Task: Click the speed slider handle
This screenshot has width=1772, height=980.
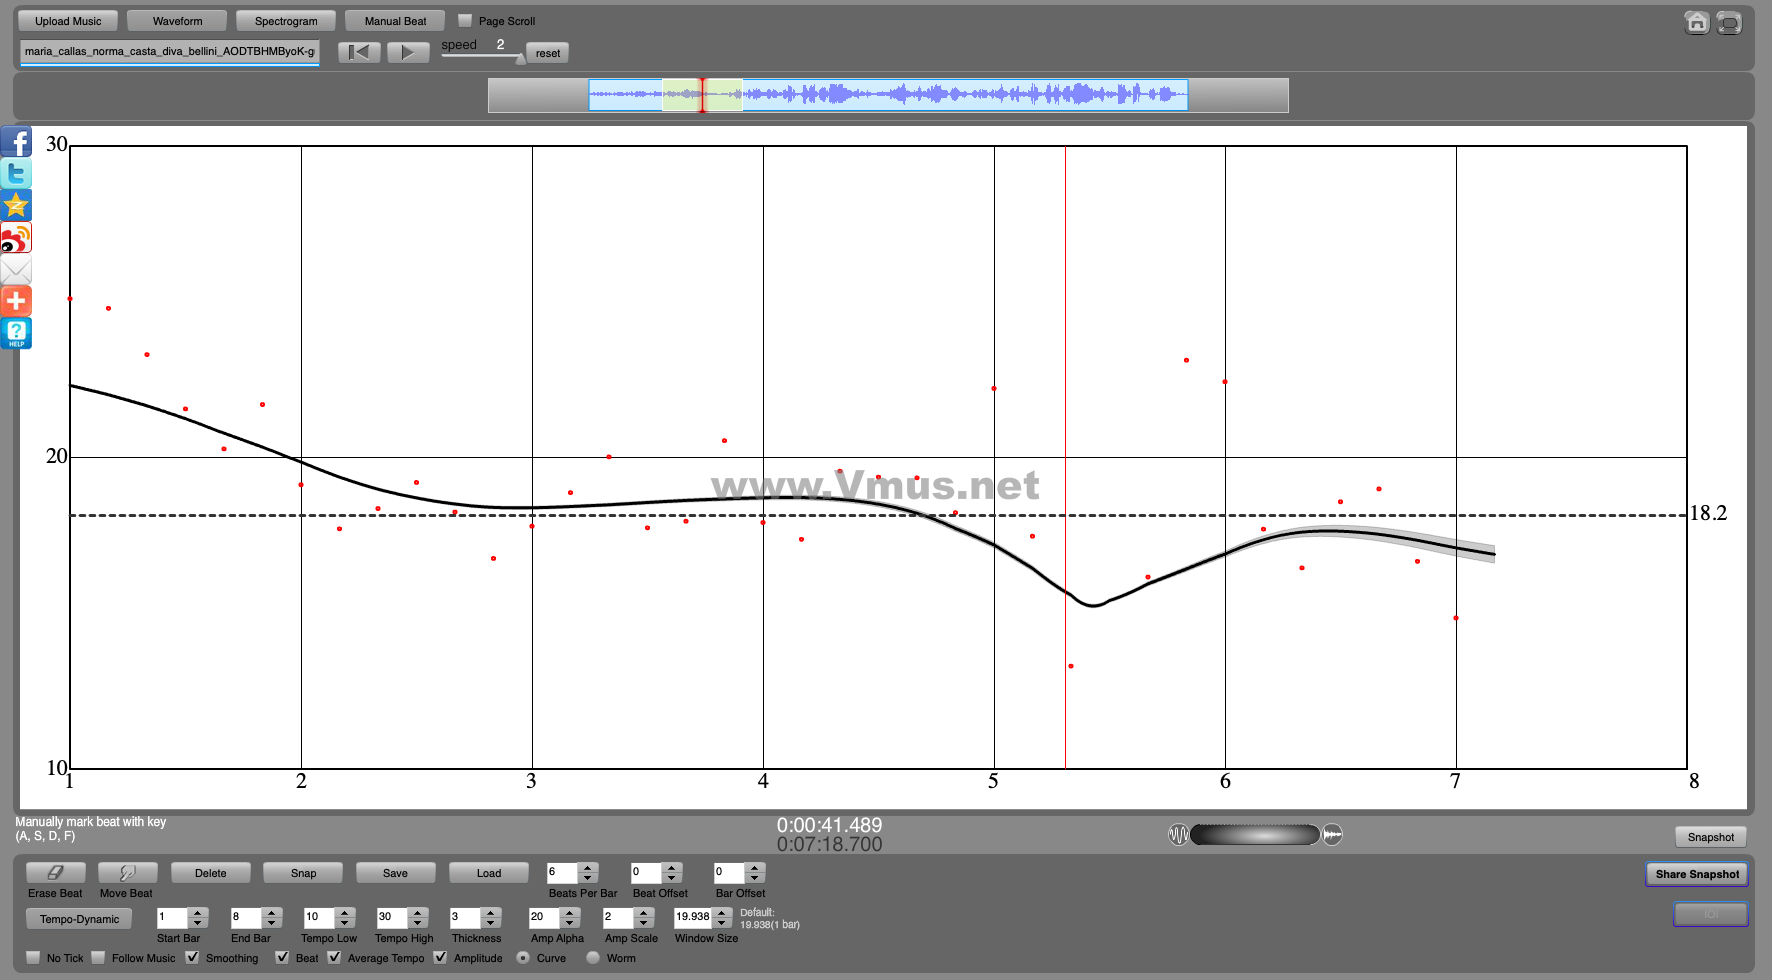Action: click(520, 59)
